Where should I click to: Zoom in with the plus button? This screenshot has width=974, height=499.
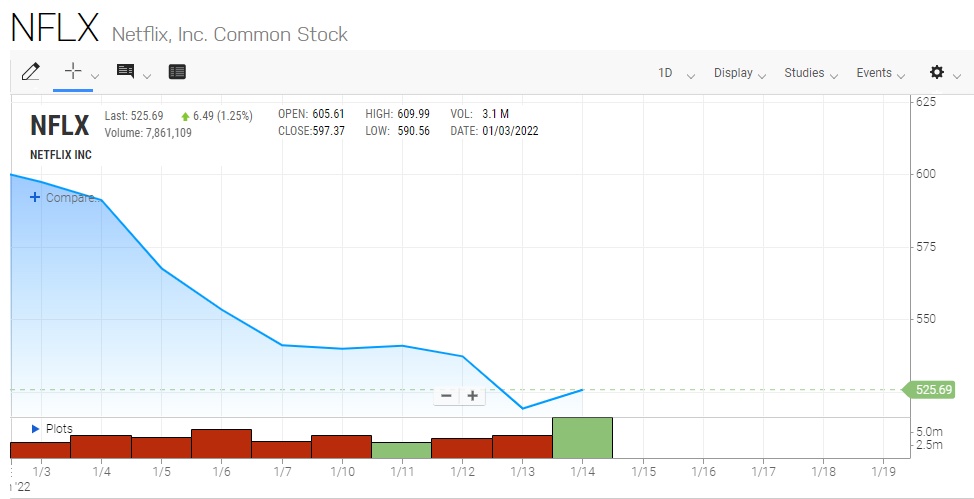[472, 395]
